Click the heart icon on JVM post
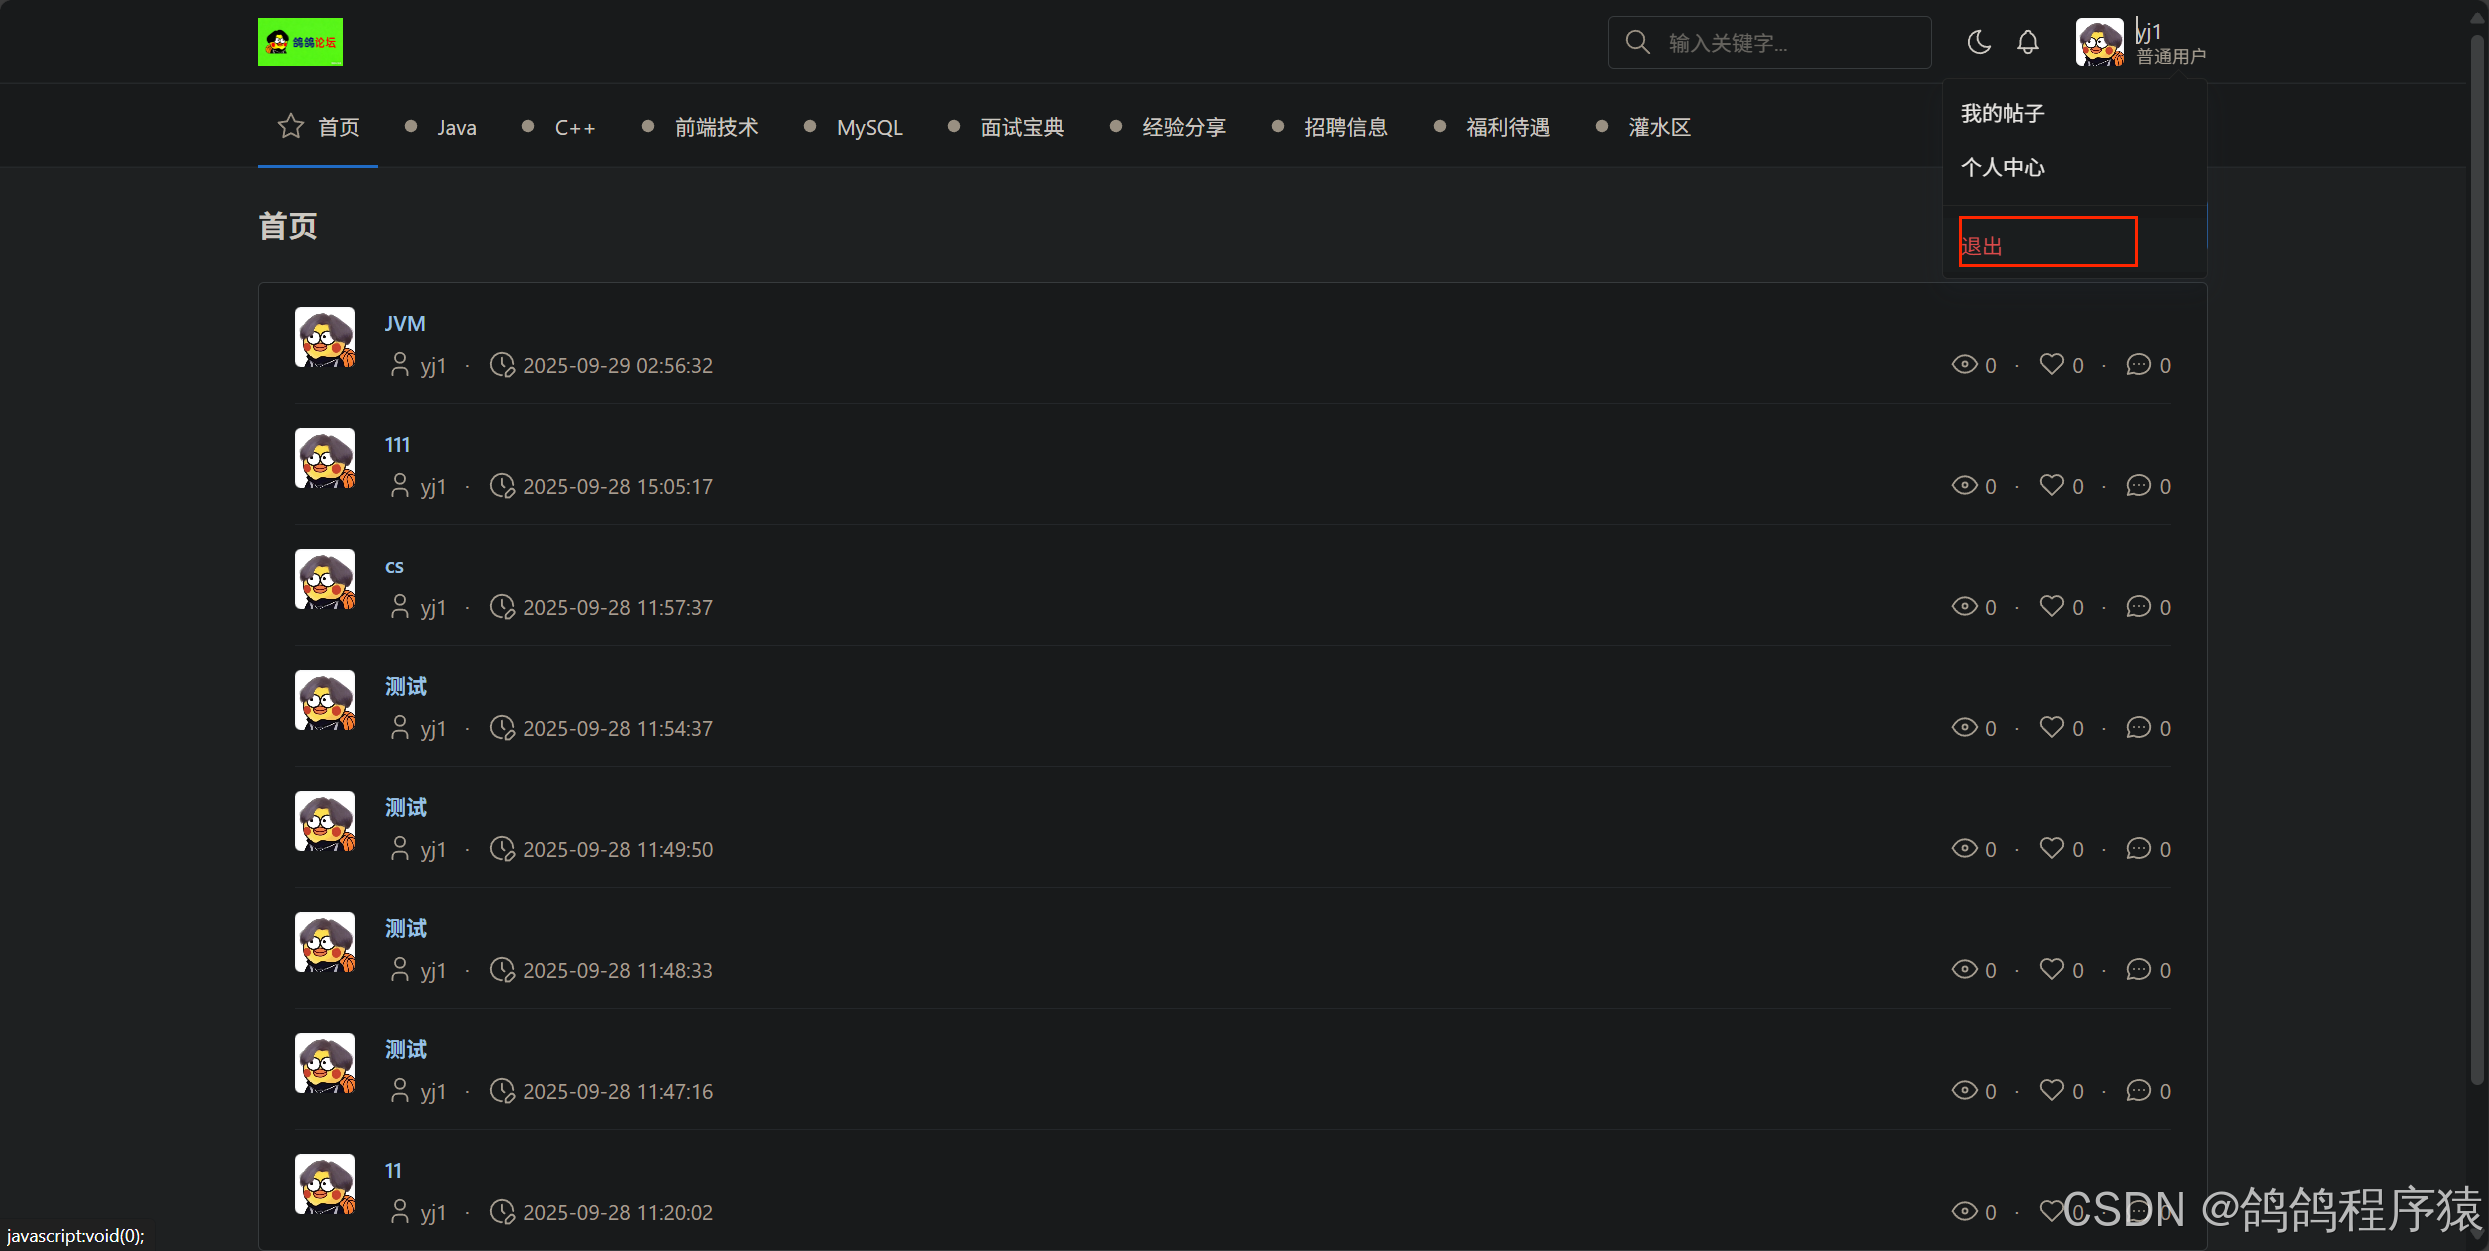 tap(2051, 364)
